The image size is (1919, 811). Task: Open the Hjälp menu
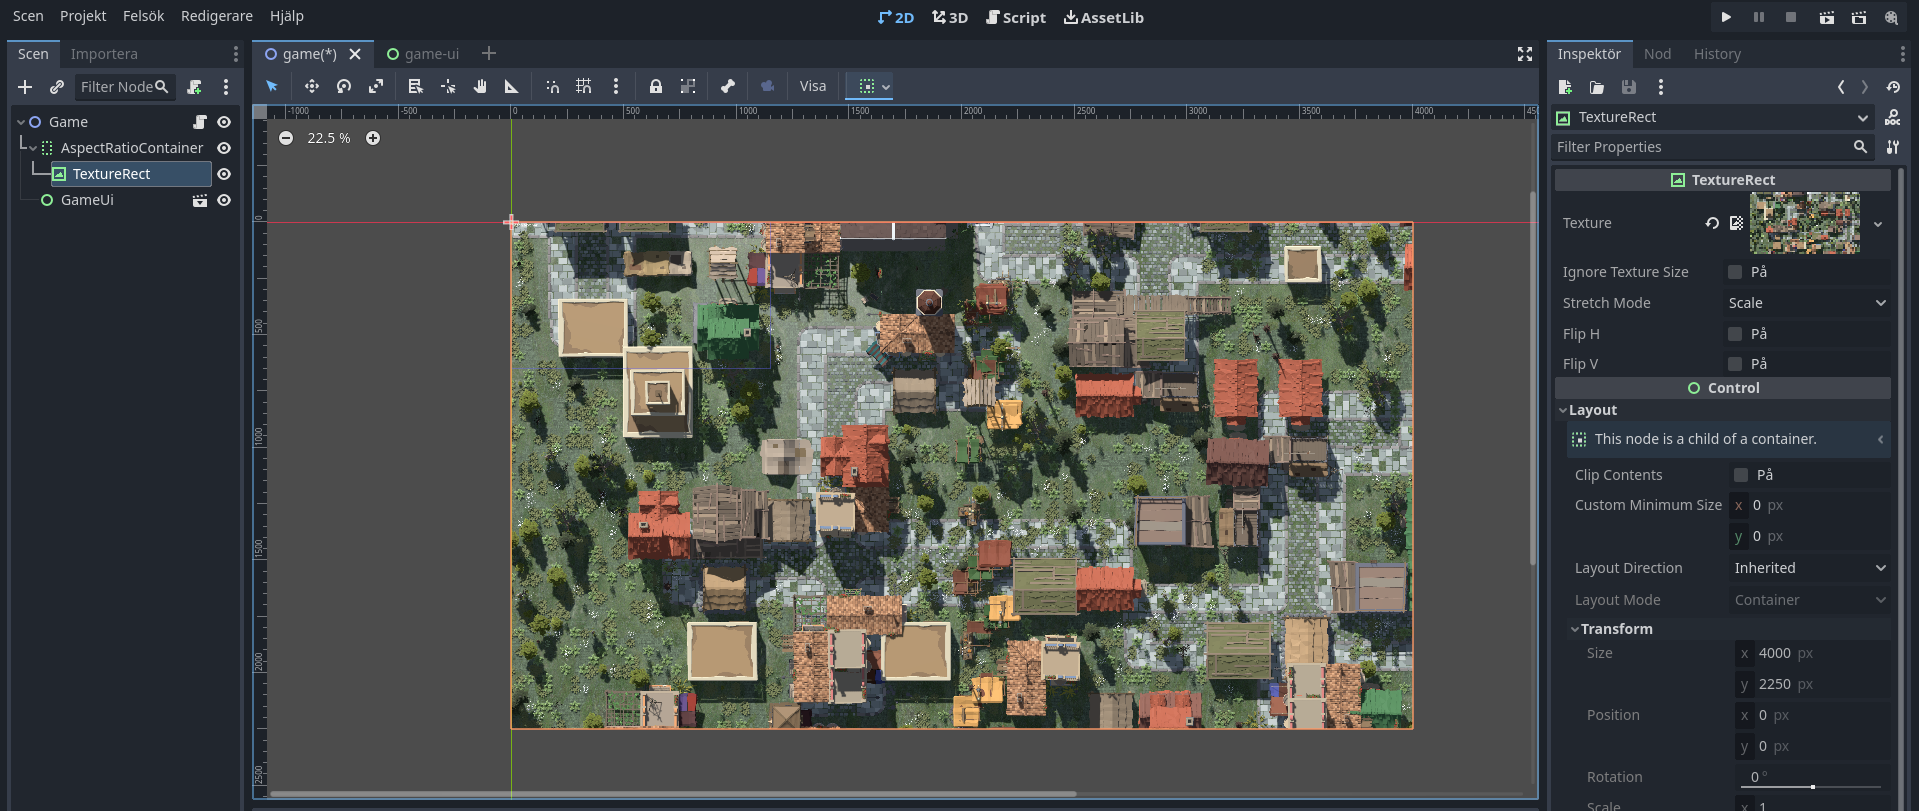287,16
